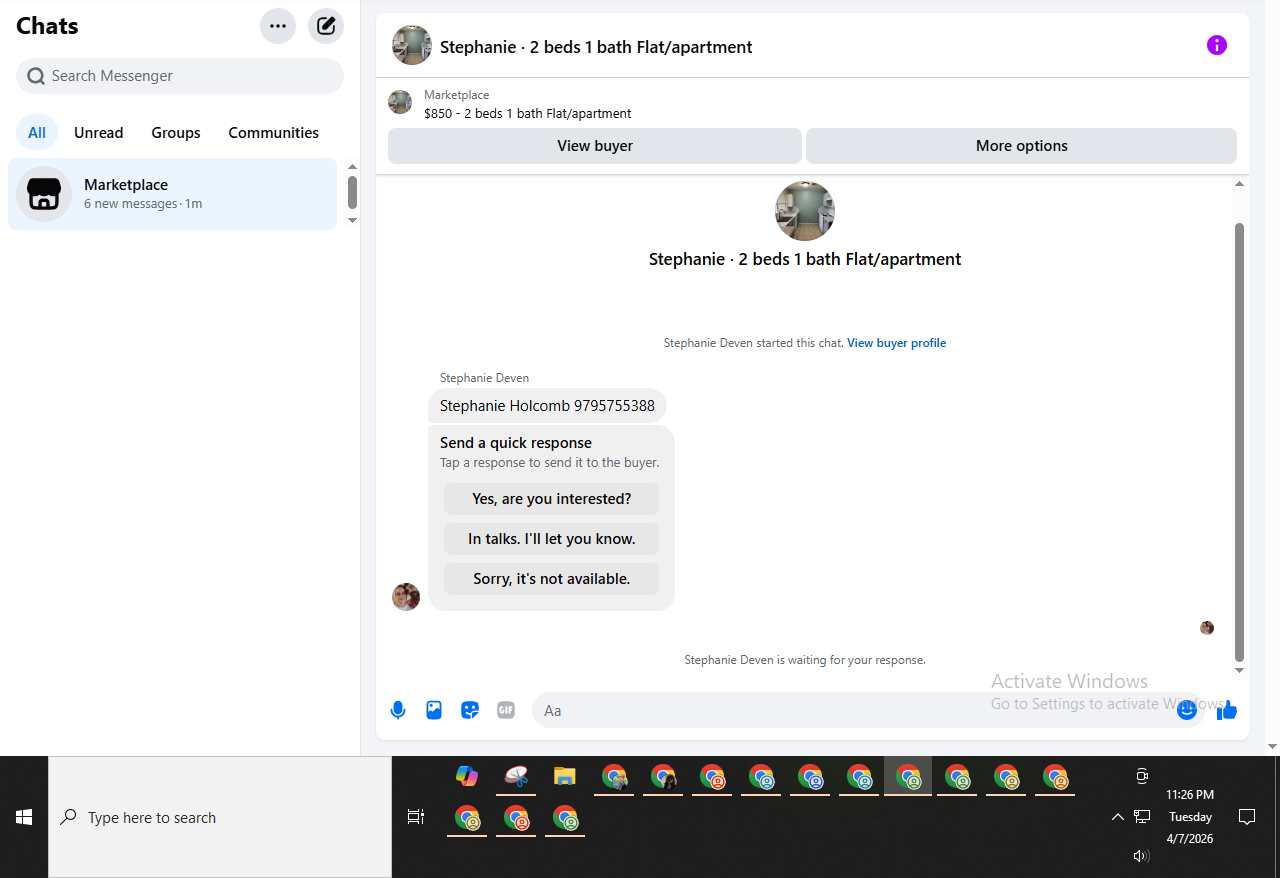Click the Marketplace storefront icon in chat list
This screenshot has width=1280, height=878.
point(44,194)
